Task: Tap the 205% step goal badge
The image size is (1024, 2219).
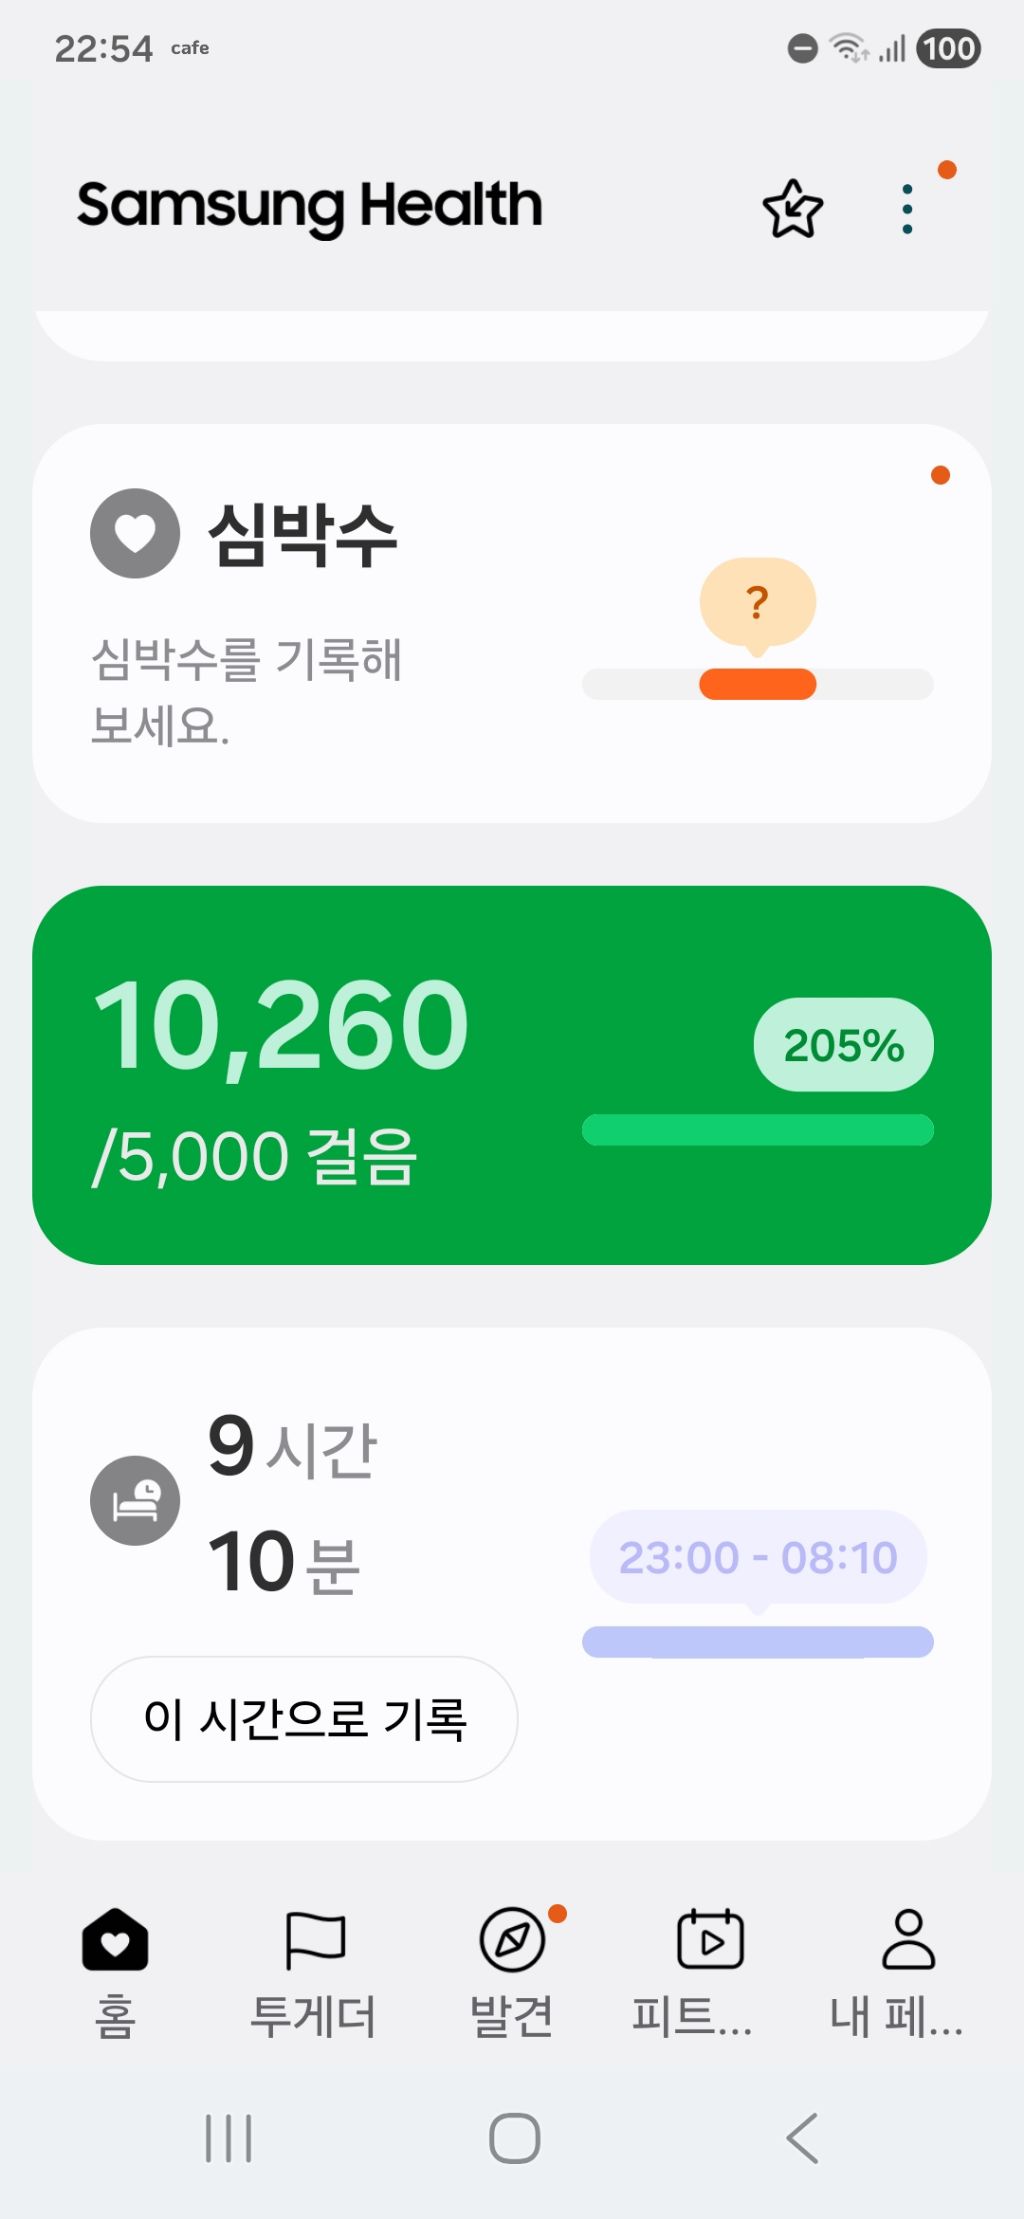Action: [x=843, y=1045]
